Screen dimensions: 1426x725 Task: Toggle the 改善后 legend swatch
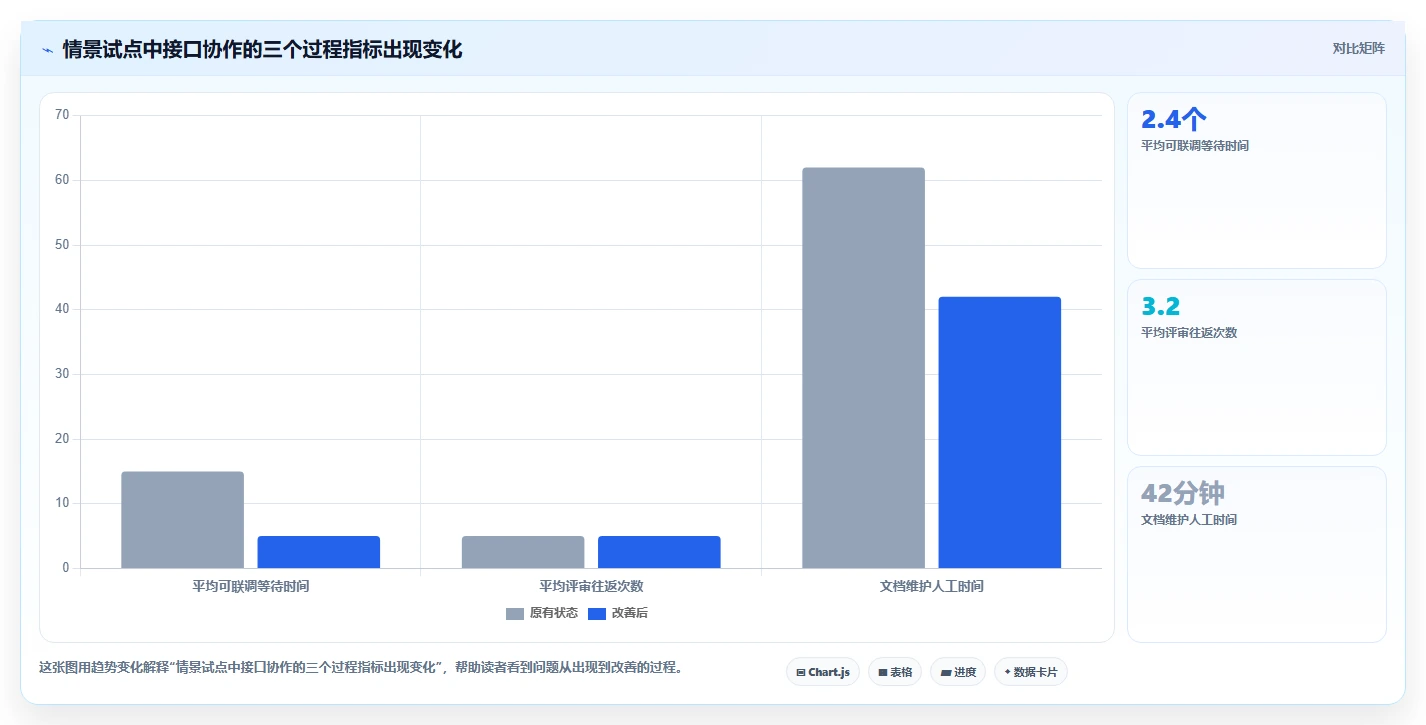point(597,613)
